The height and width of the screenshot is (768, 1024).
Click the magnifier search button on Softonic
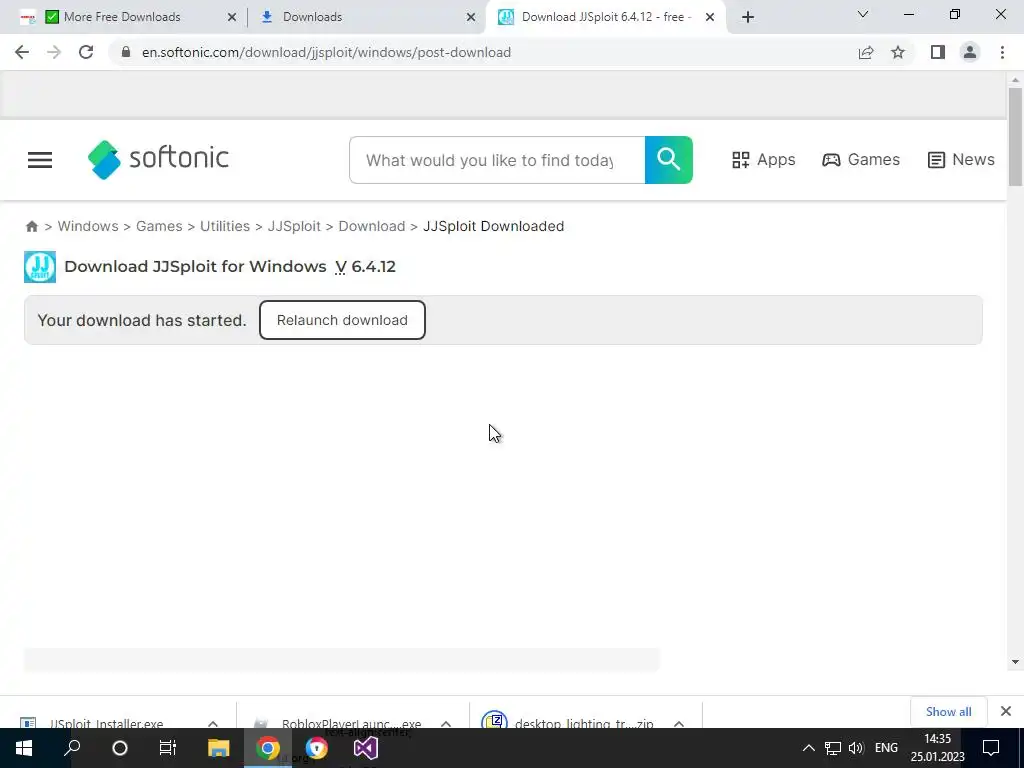[x=669, y=160]
